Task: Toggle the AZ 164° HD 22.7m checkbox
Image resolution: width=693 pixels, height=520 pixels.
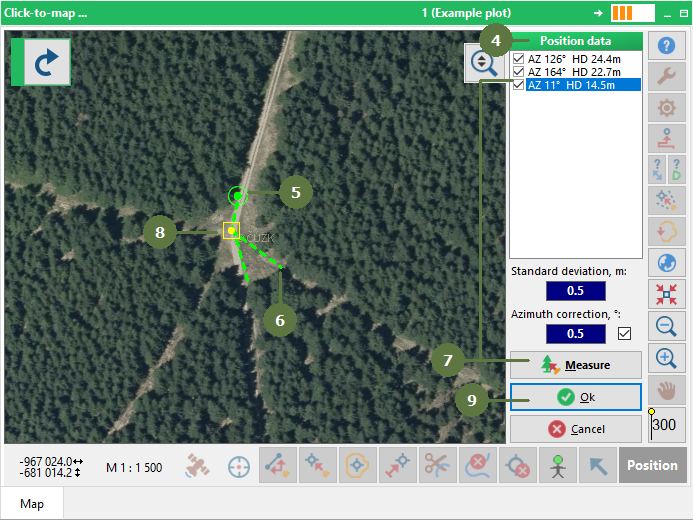Action: [x=518, y=72]
